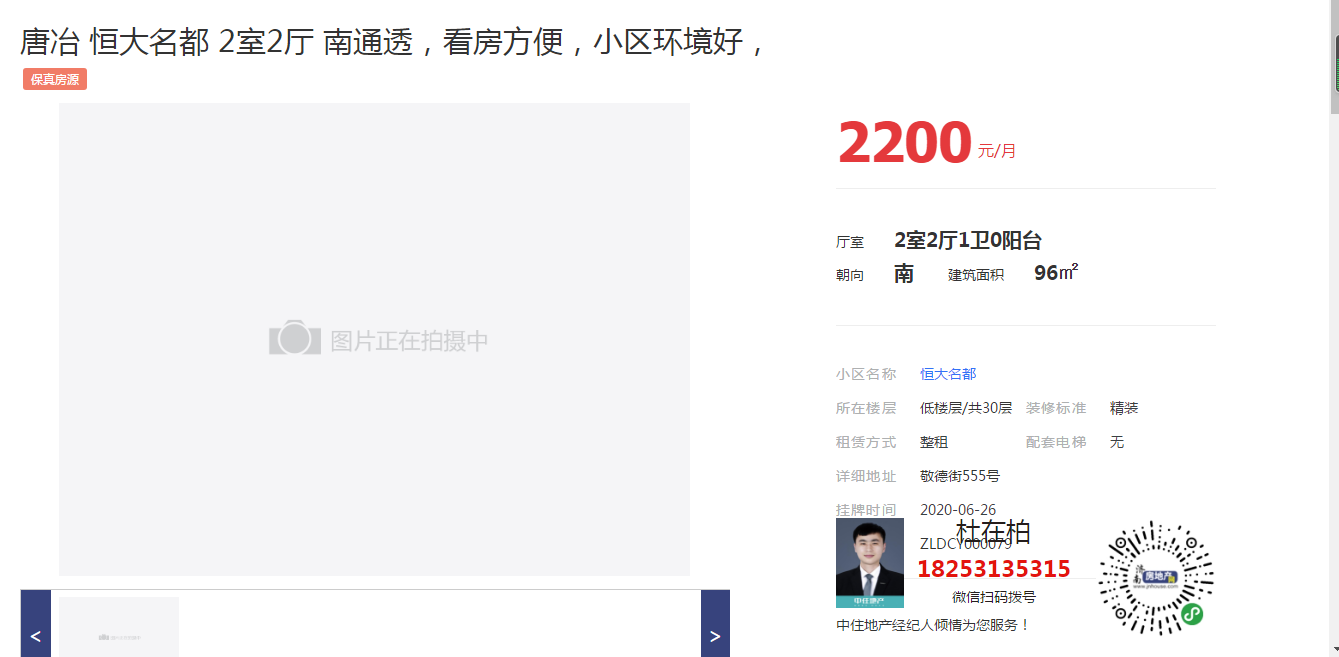Select the first gallery thumbnail
Screen dimensions: 1339x657
click(119, 627)
